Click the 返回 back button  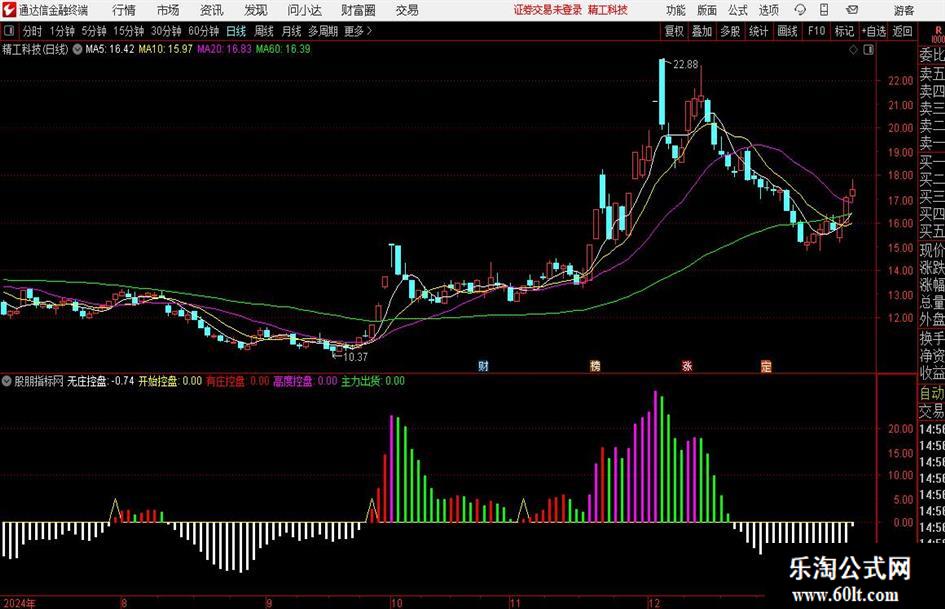point(902,31)
